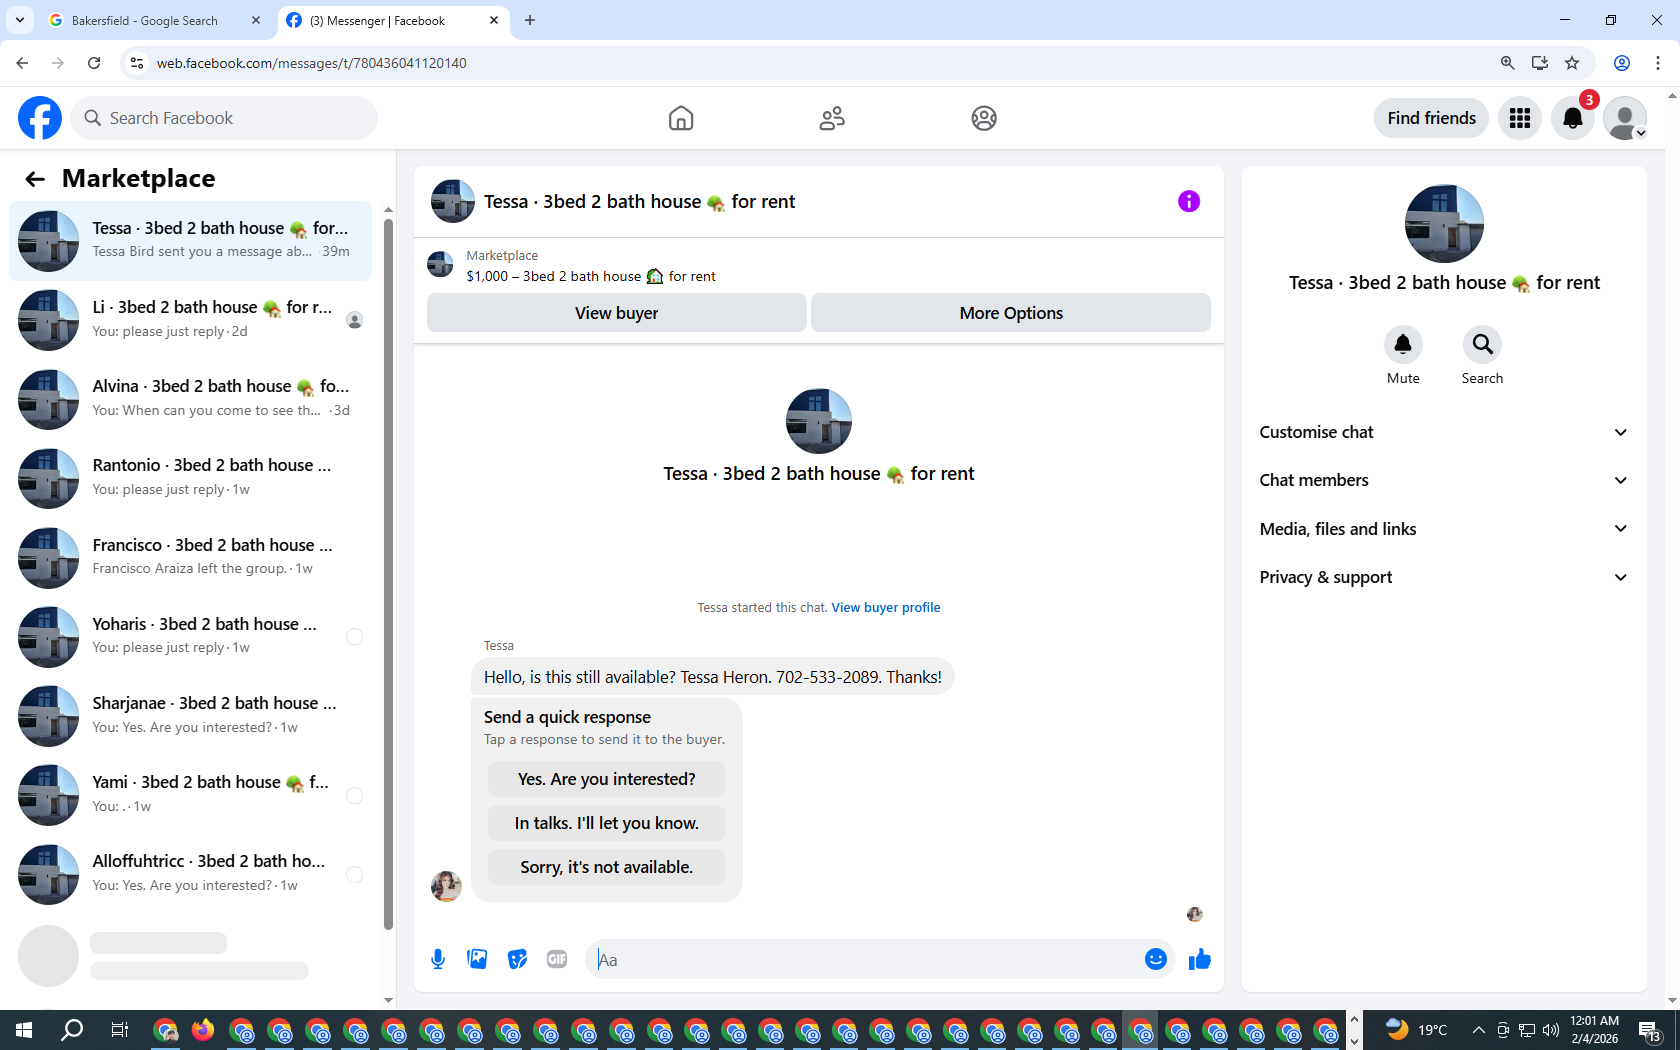Viewport: 1680px width, 1050px height.
Task: Open the weather widget showing 19°C
Action: (x=1417, y=1030)
